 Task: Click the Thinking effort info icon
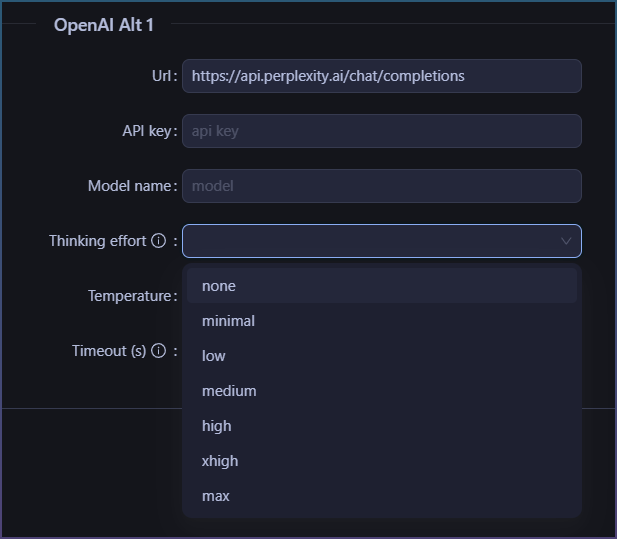coord(159,241)
